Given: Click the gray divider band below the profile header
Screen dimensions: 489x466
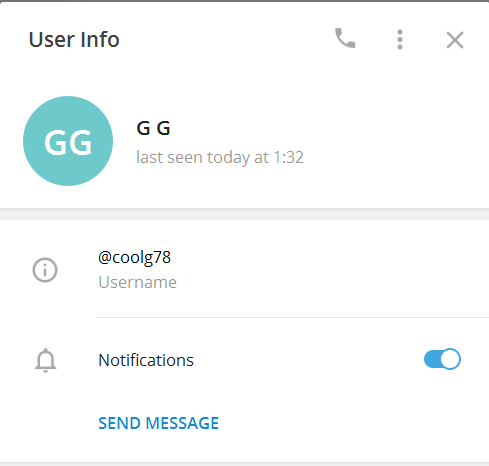Looking at the screenshot, I should [x=244, y=214].
